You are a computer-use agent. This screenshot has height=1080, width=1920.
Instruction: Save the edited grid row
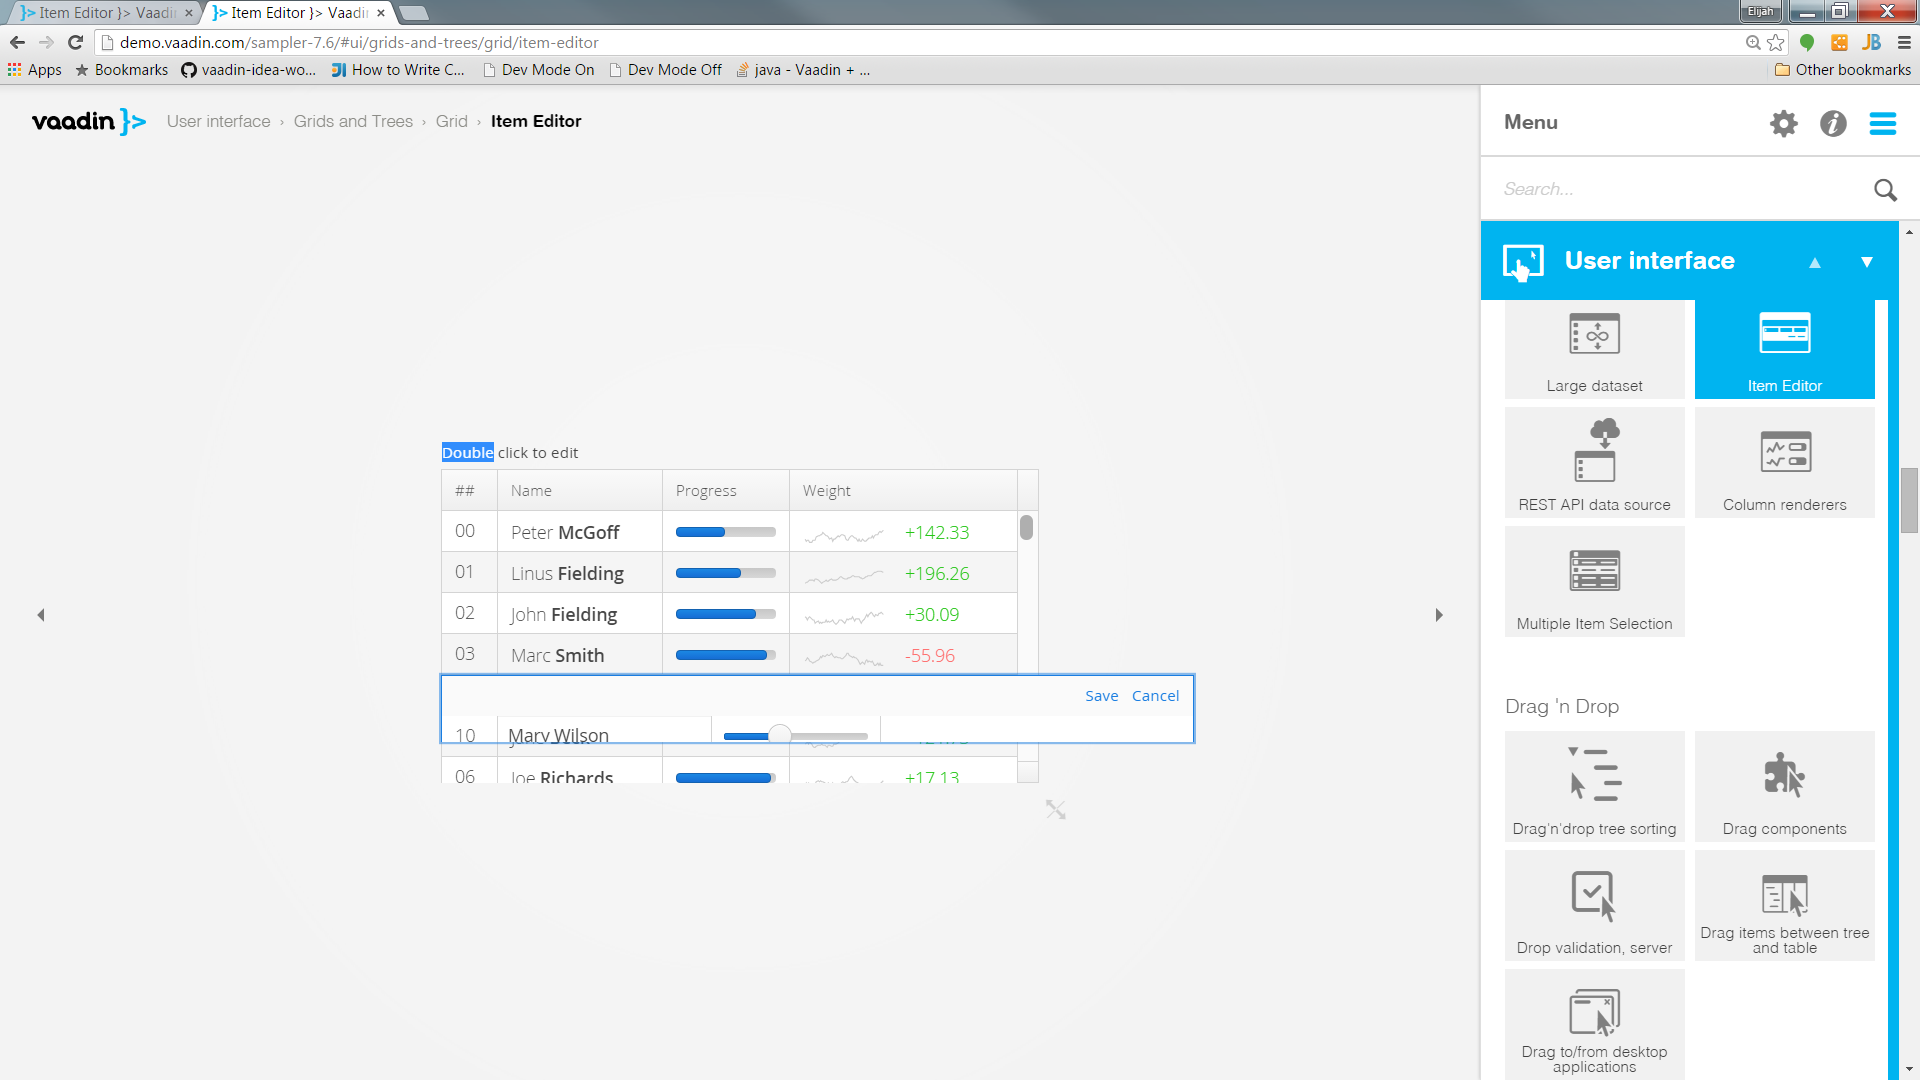tap(1101, 695)
